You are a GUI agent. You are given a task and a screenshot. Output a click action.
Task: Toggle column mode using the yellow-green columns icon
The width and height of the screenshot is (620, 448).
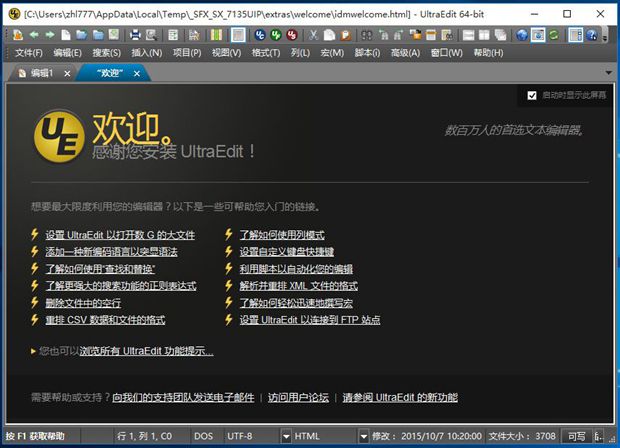[216, 35]
